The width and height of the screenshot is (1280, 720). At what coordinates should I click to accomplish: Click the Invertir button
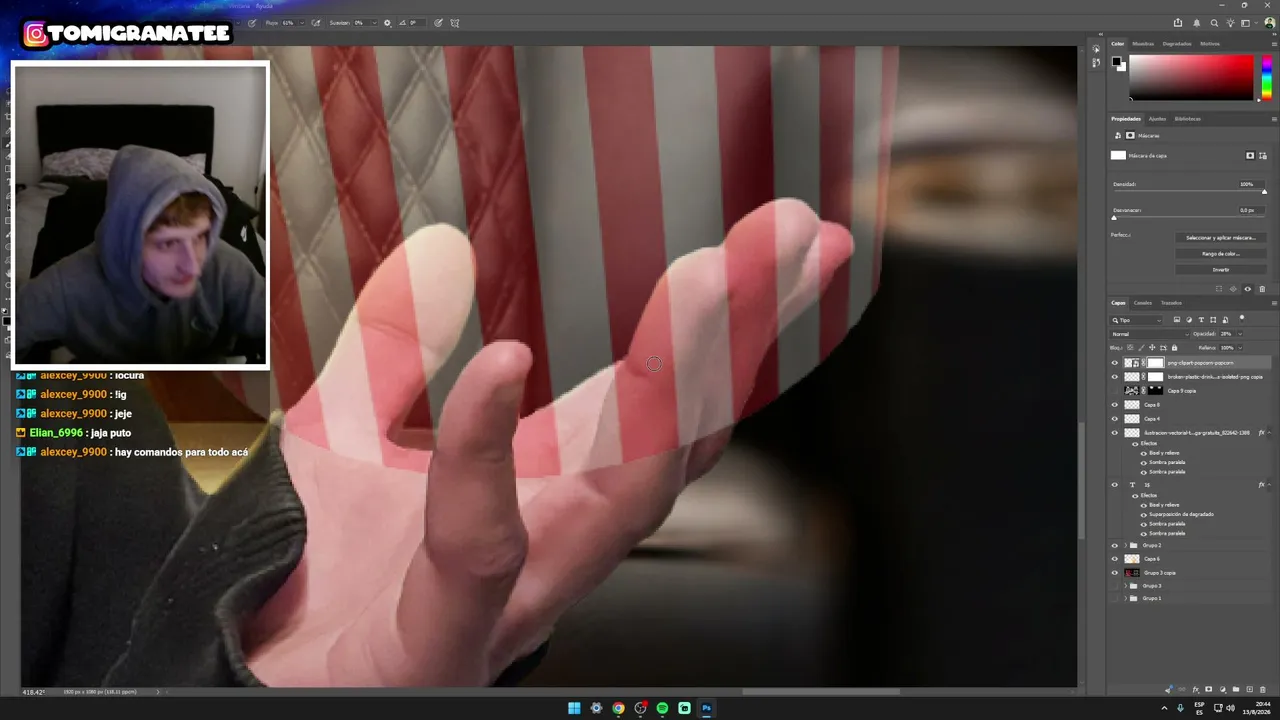click(x=1220, y=270)
